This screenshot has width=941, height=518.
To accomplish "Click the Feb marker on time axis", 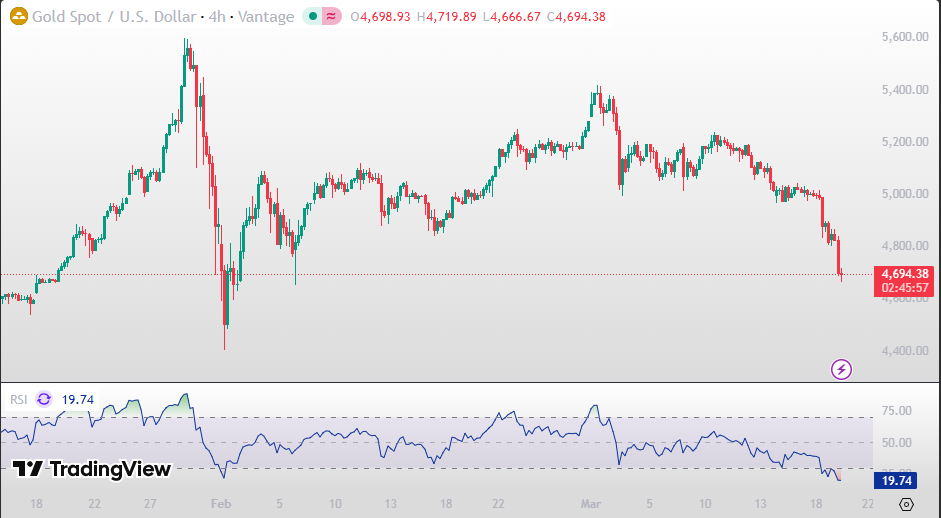I will click(x=221, y=504).
